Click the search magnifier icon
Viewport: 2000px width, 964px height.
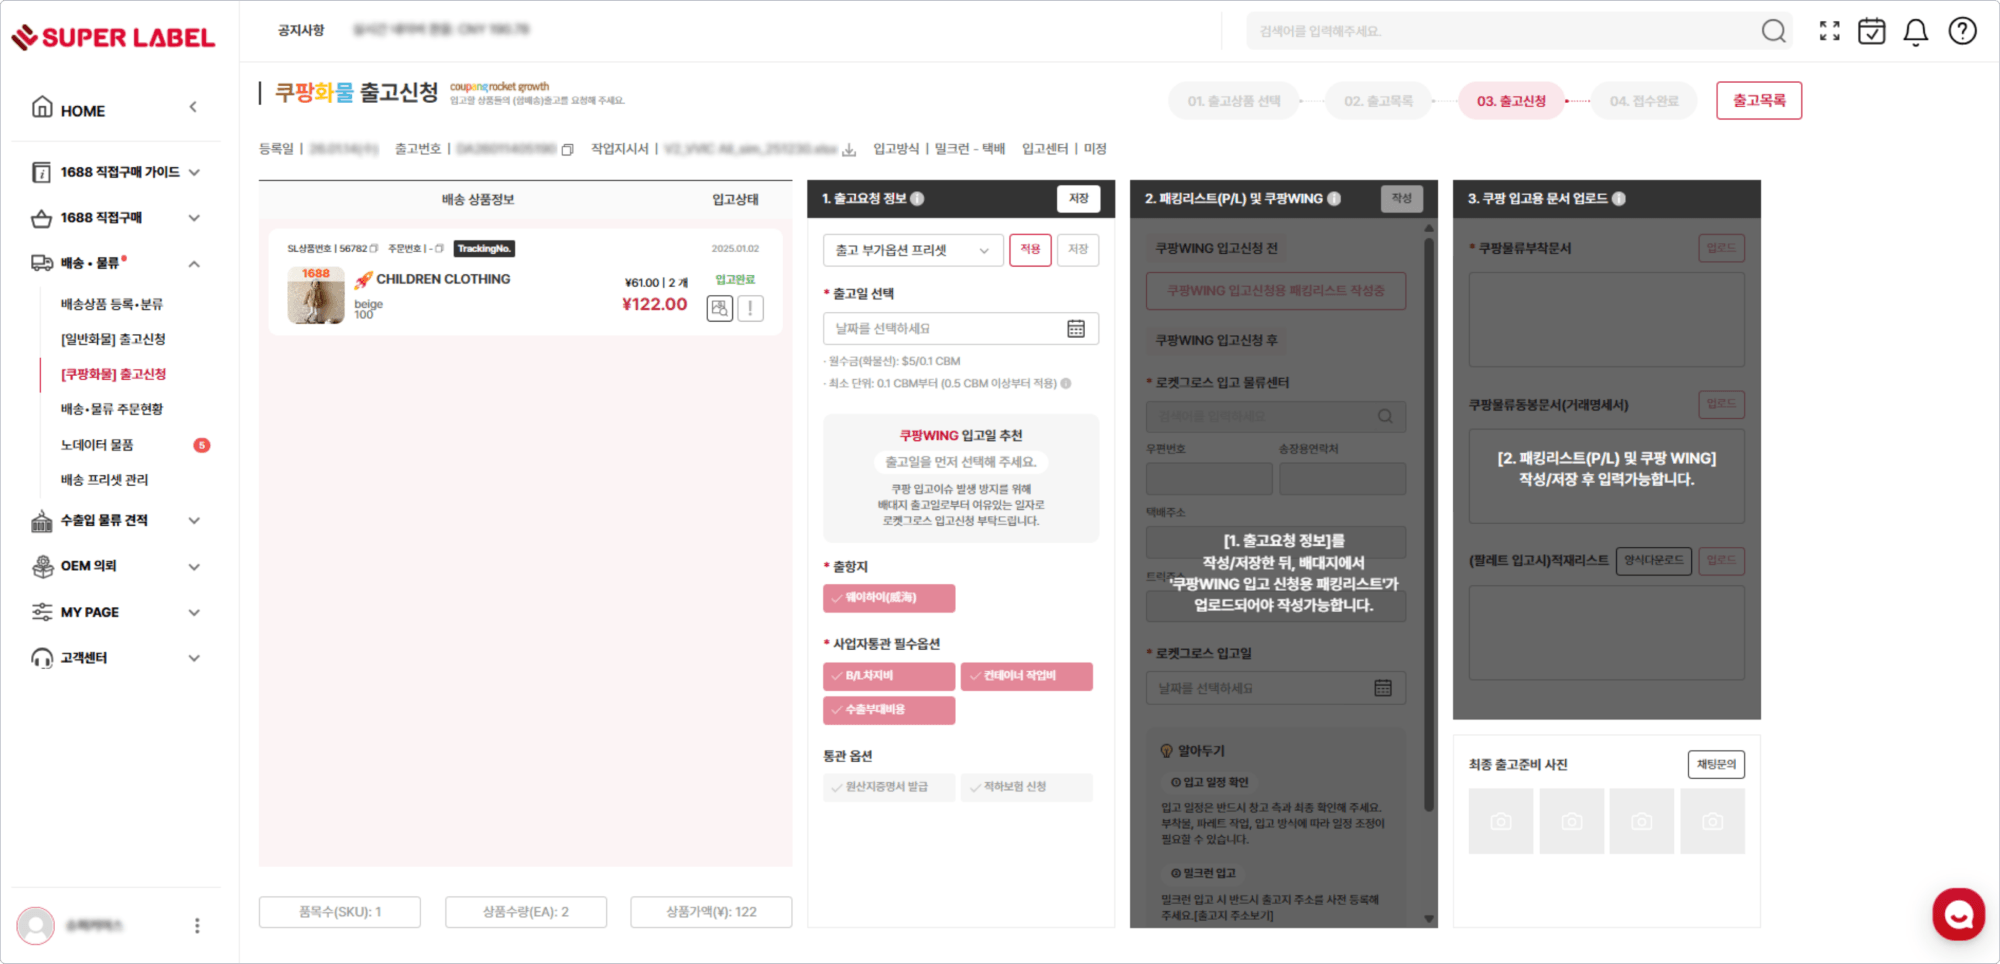(x=1773, y=32)
